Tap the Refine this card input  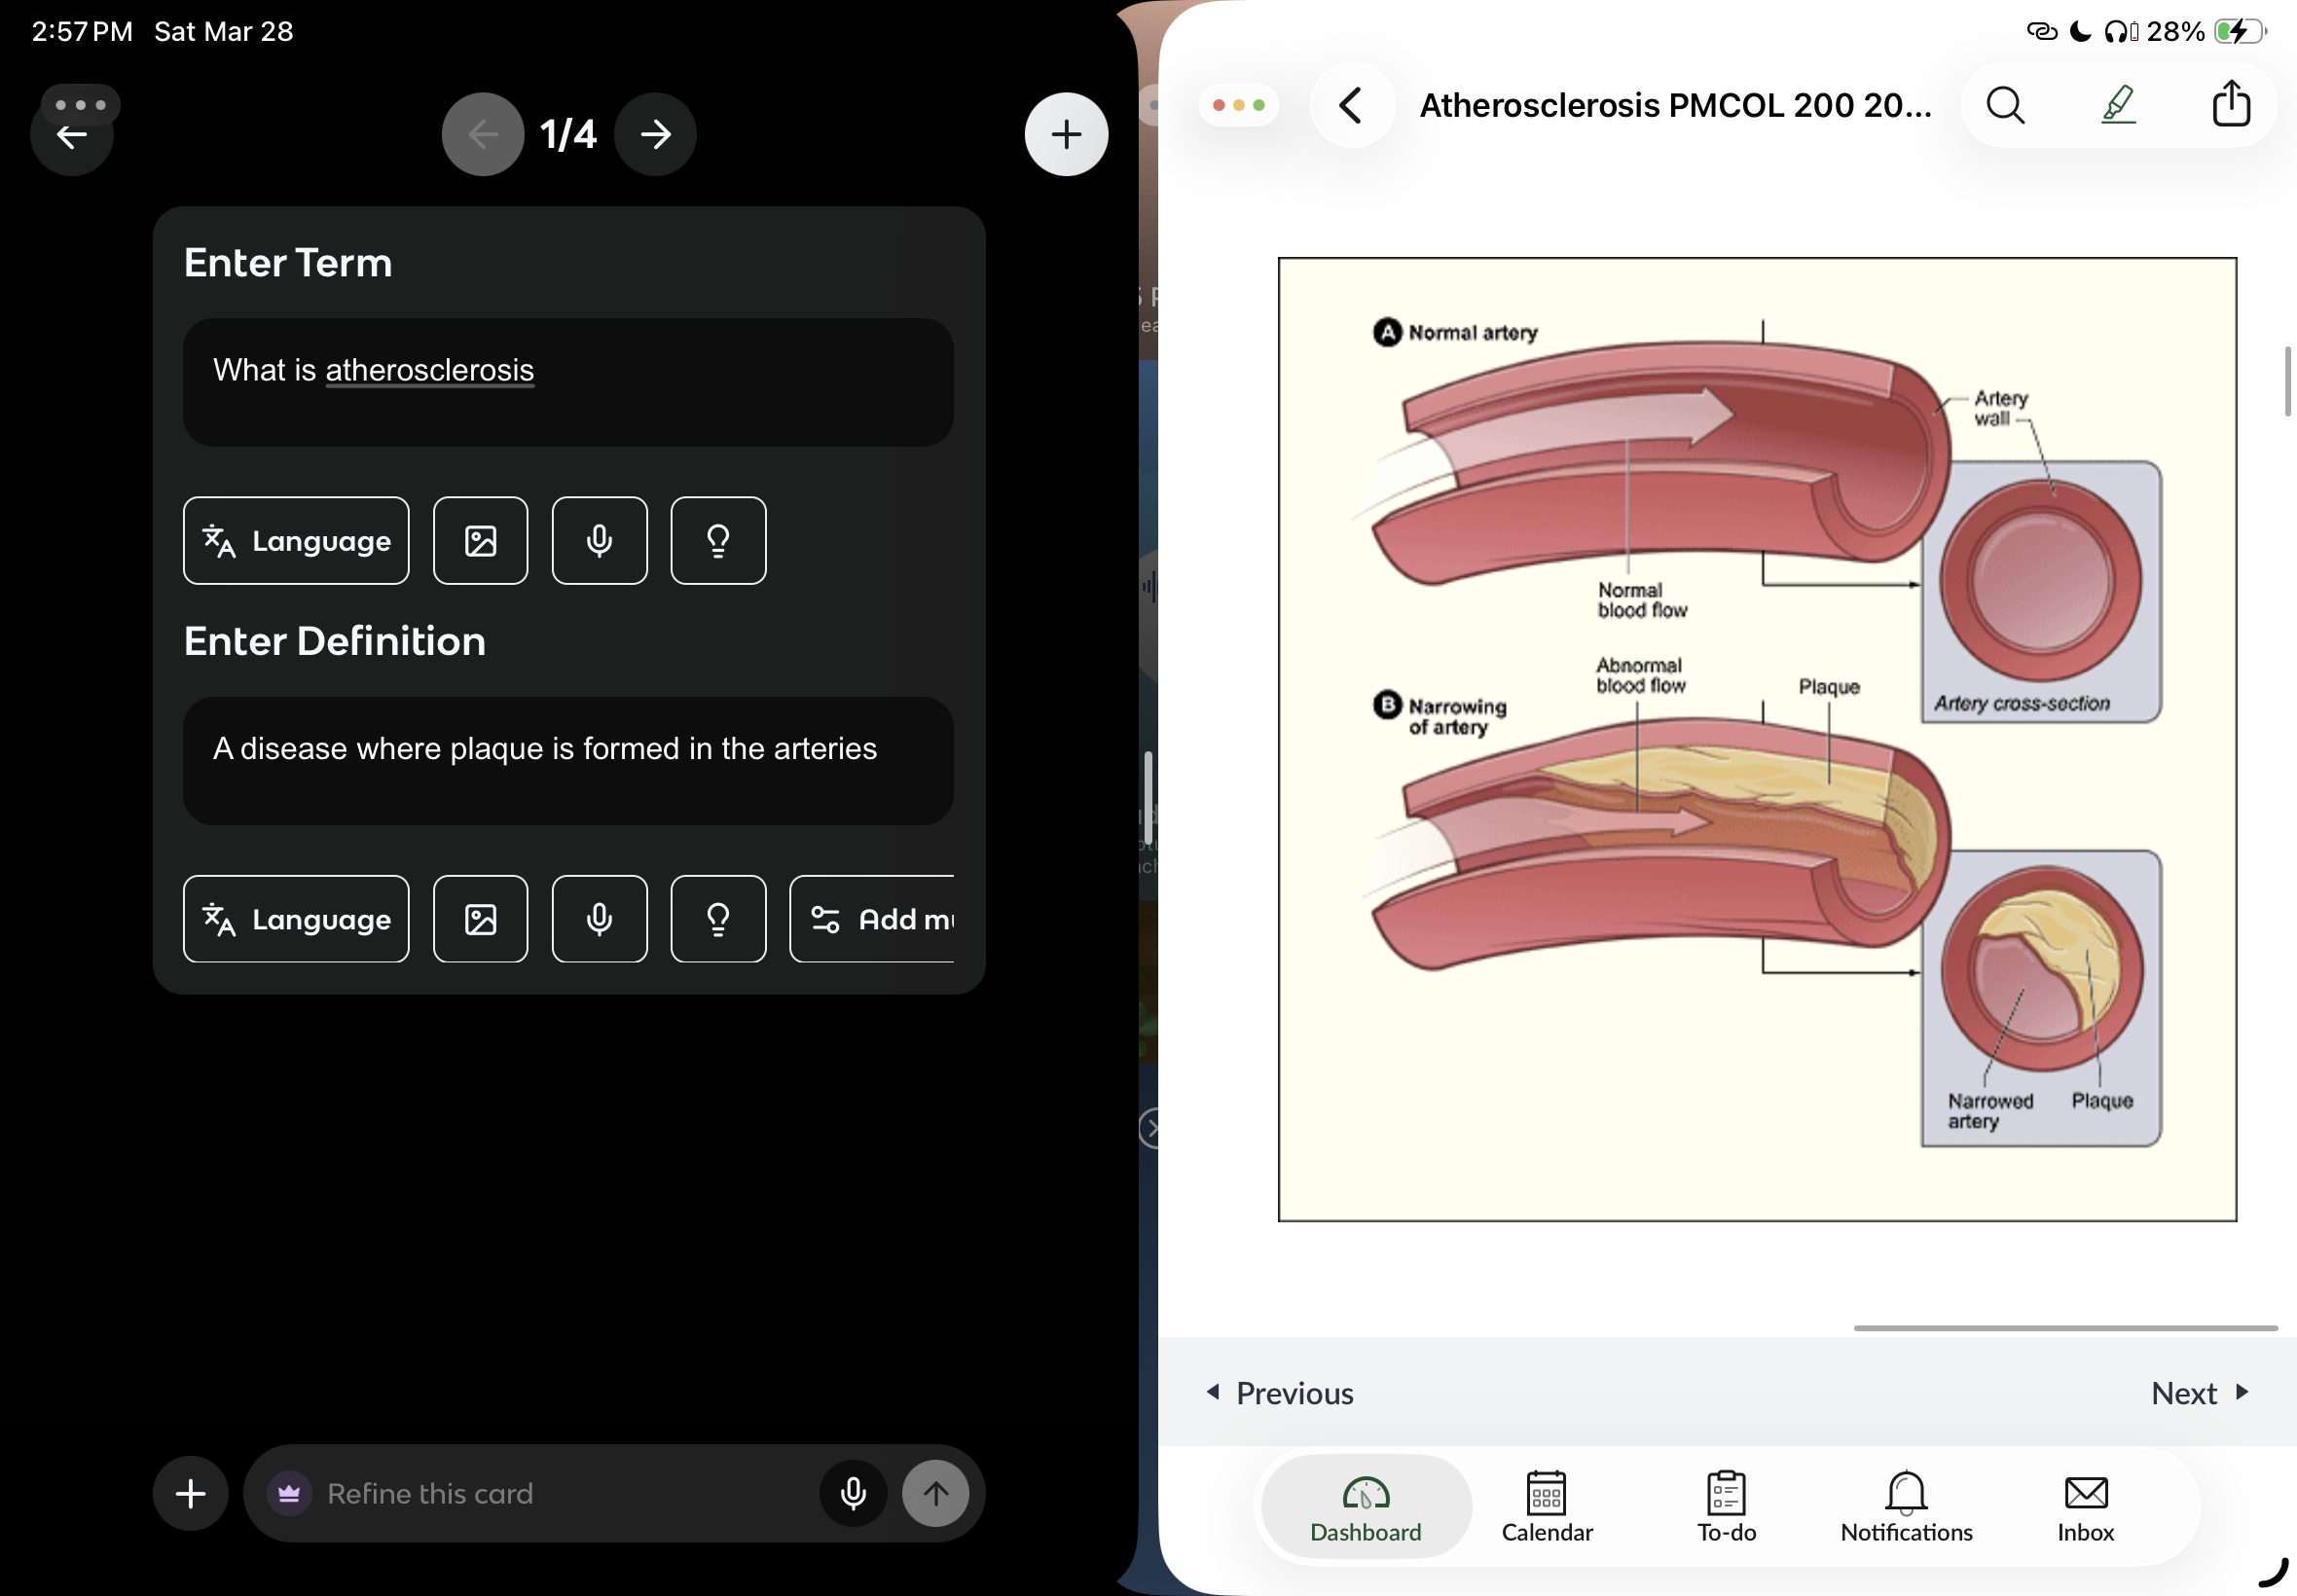560,1493
